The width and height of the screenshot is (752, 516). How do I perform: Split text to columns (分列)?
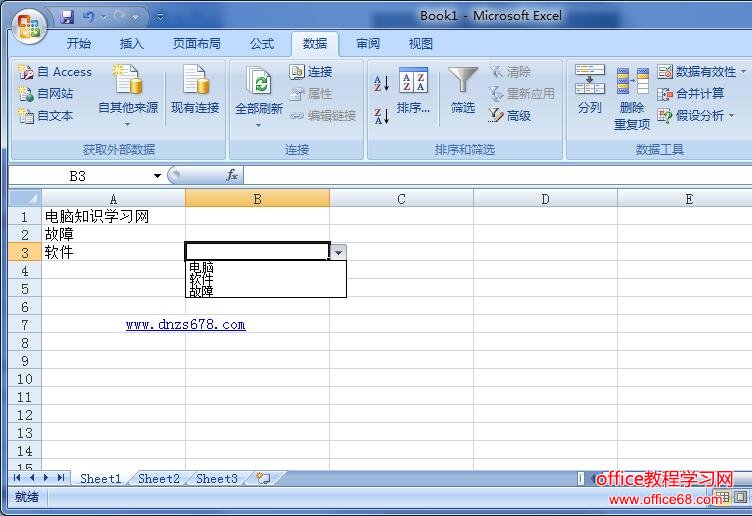pyautogui.click(x=589, y=89)
